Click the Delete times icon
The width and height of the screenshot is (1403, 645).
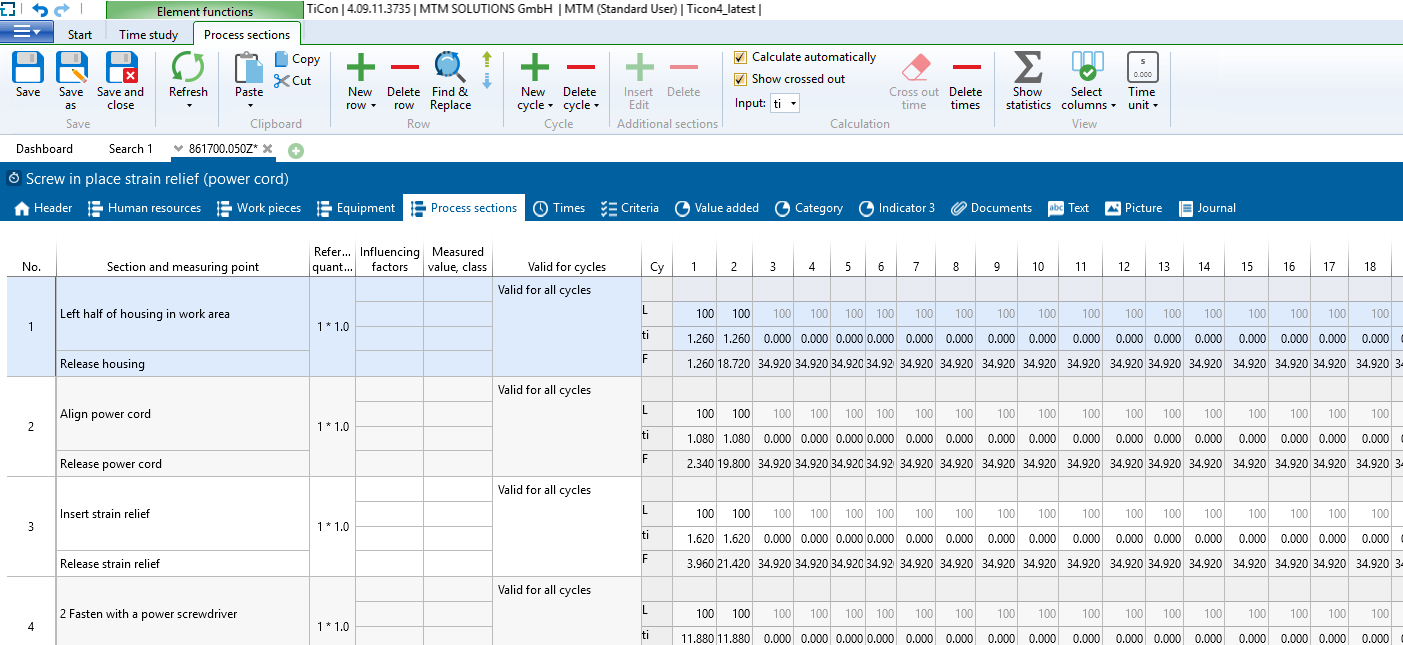click(x=965, y=68)
